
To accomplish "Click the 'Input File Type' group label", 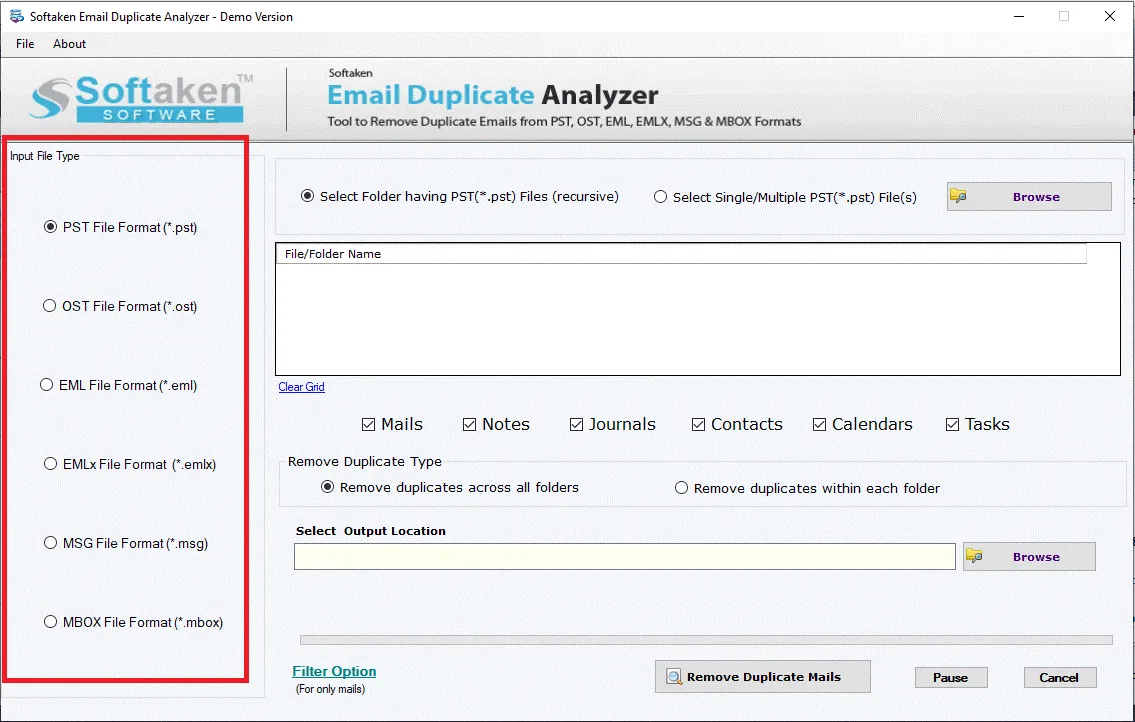I will [45, 156].
